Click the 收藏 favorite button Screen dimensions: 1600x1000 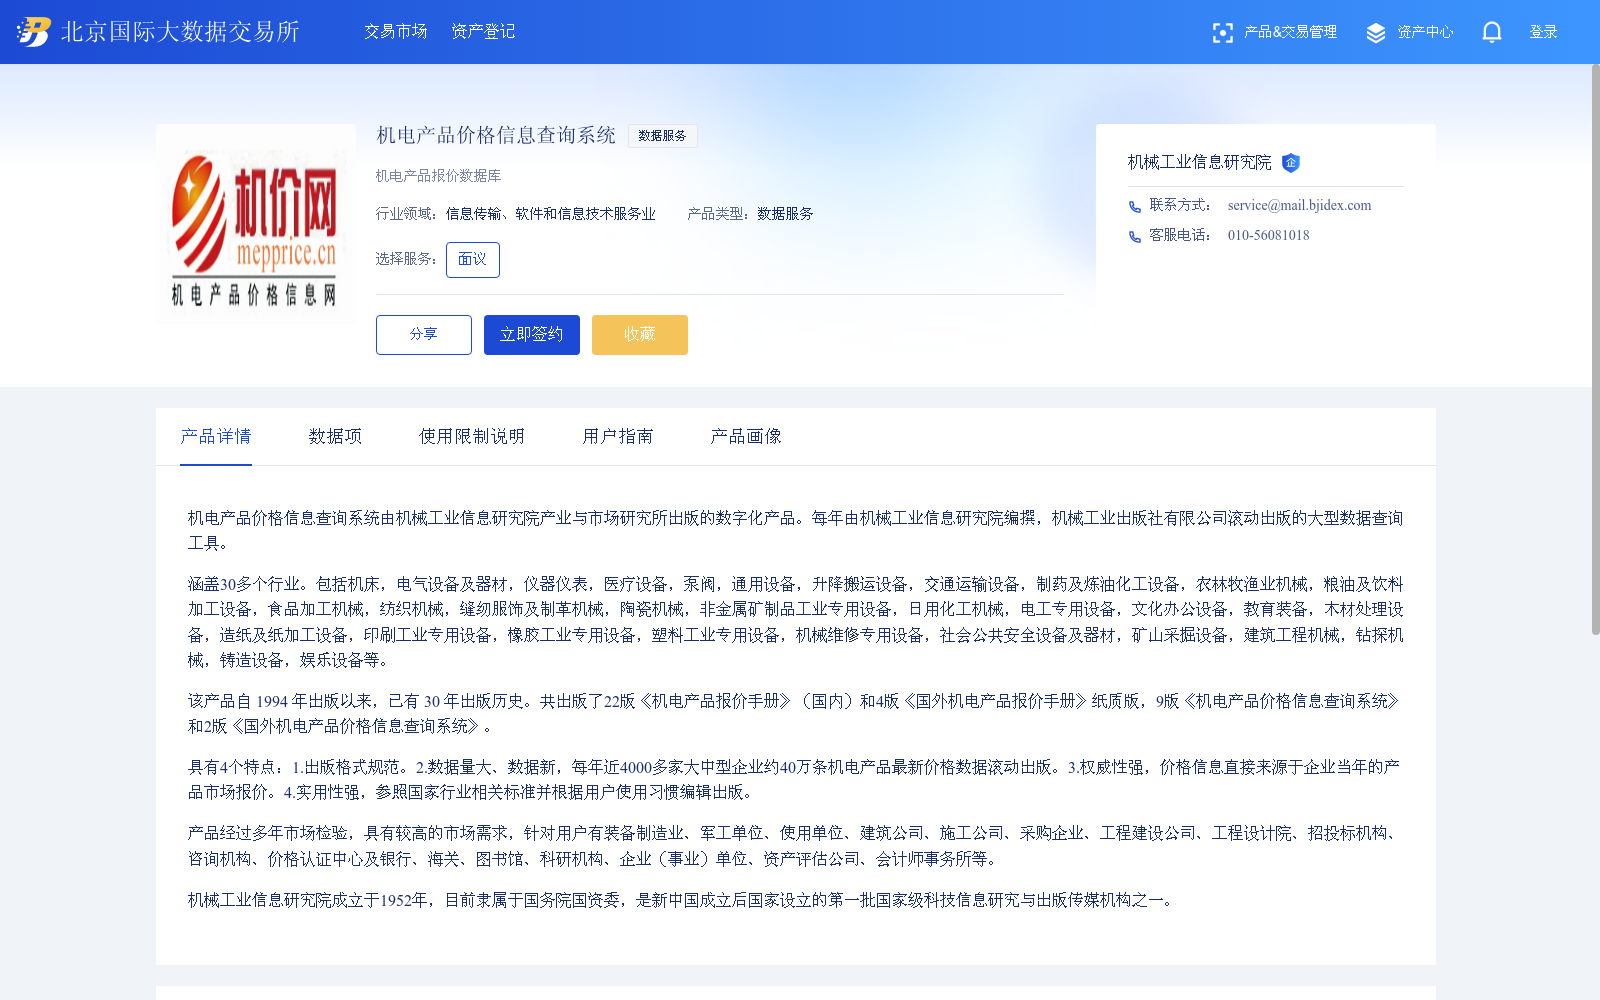click(639, 335)
